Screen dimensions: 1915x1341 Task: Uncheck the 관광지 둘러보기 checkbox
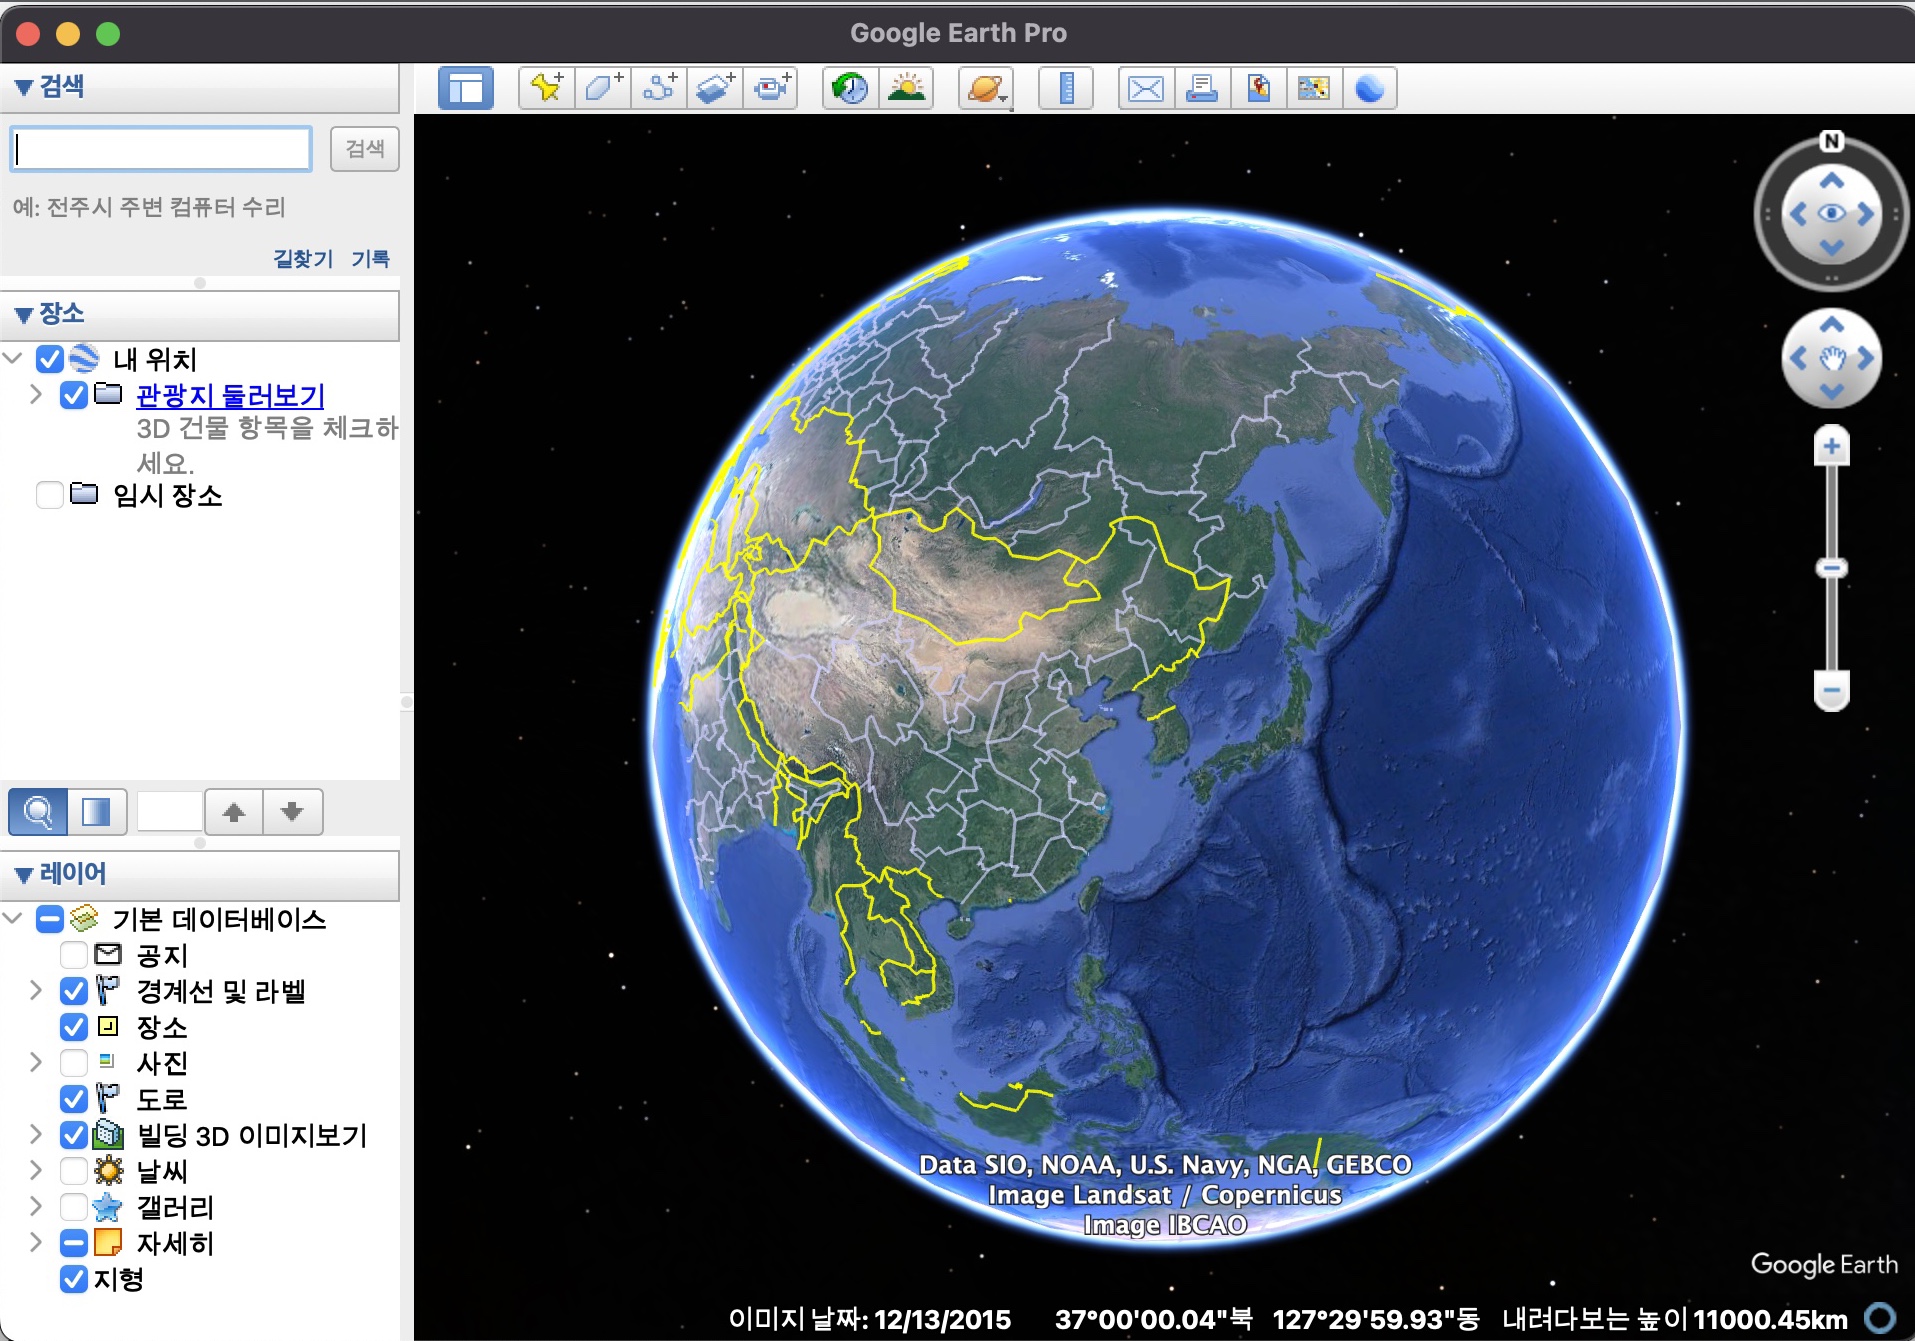pyautogui.click(x=73, y=395)
